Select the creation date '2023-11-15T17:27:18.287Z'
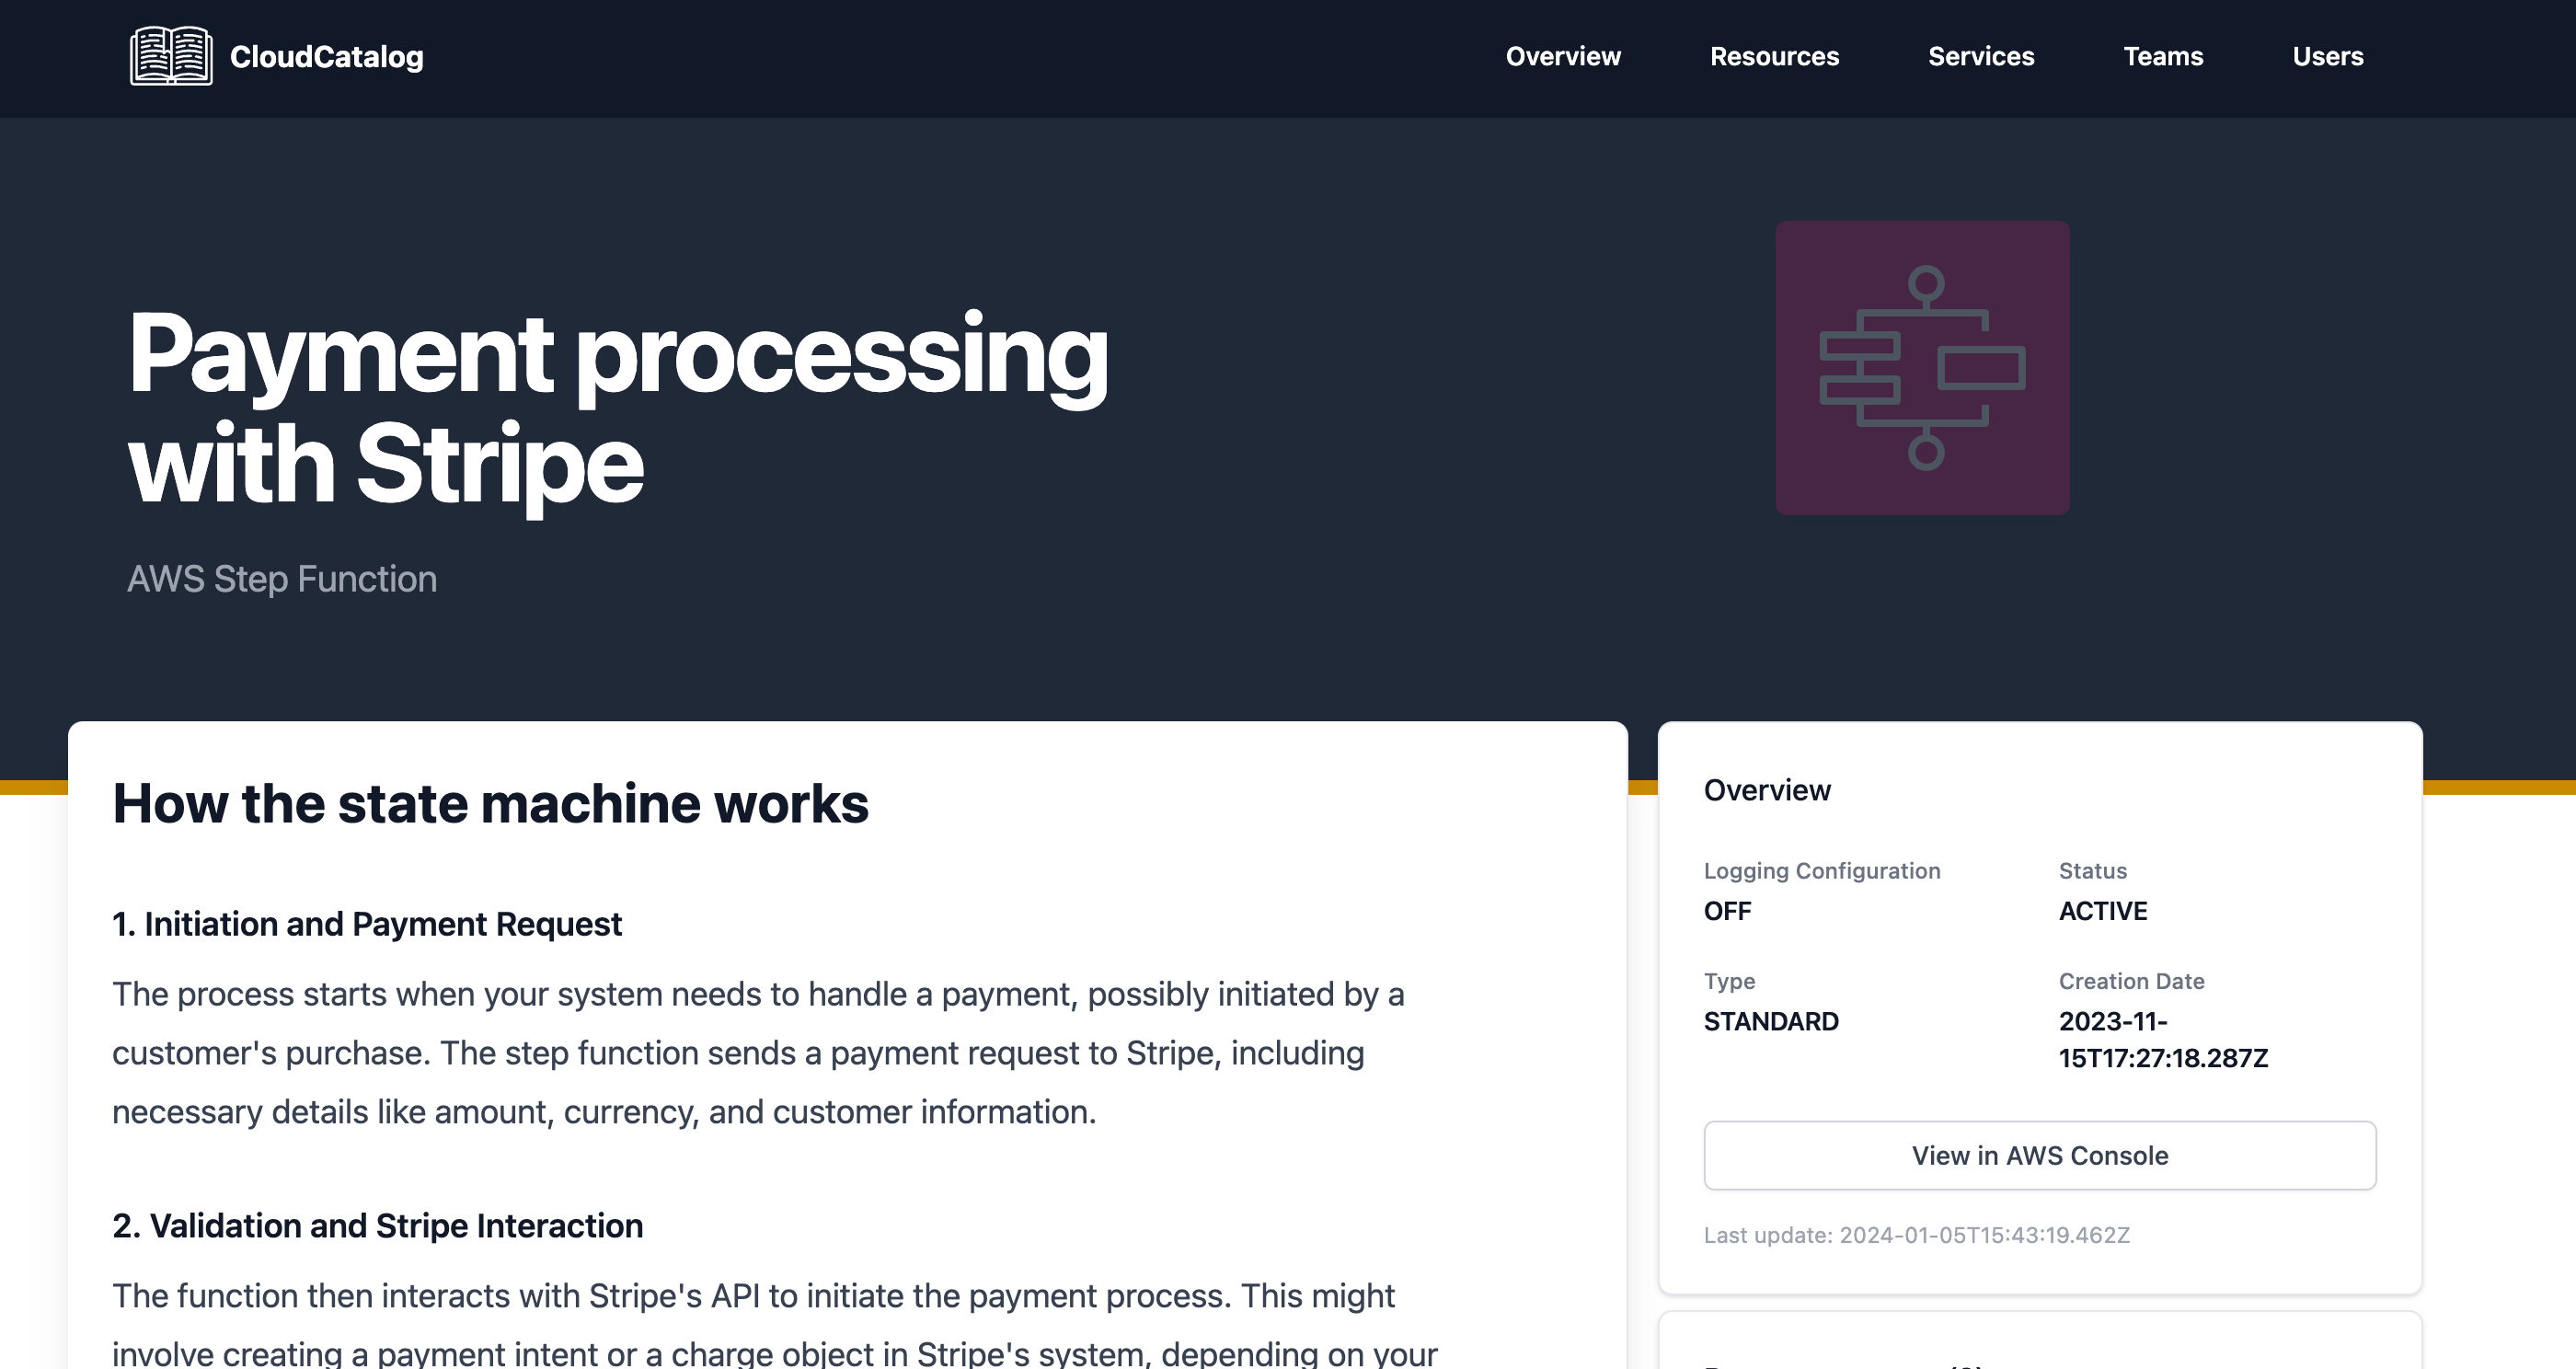This screenshot has height=1369, width=2576. click(x=2163, y=1040)
